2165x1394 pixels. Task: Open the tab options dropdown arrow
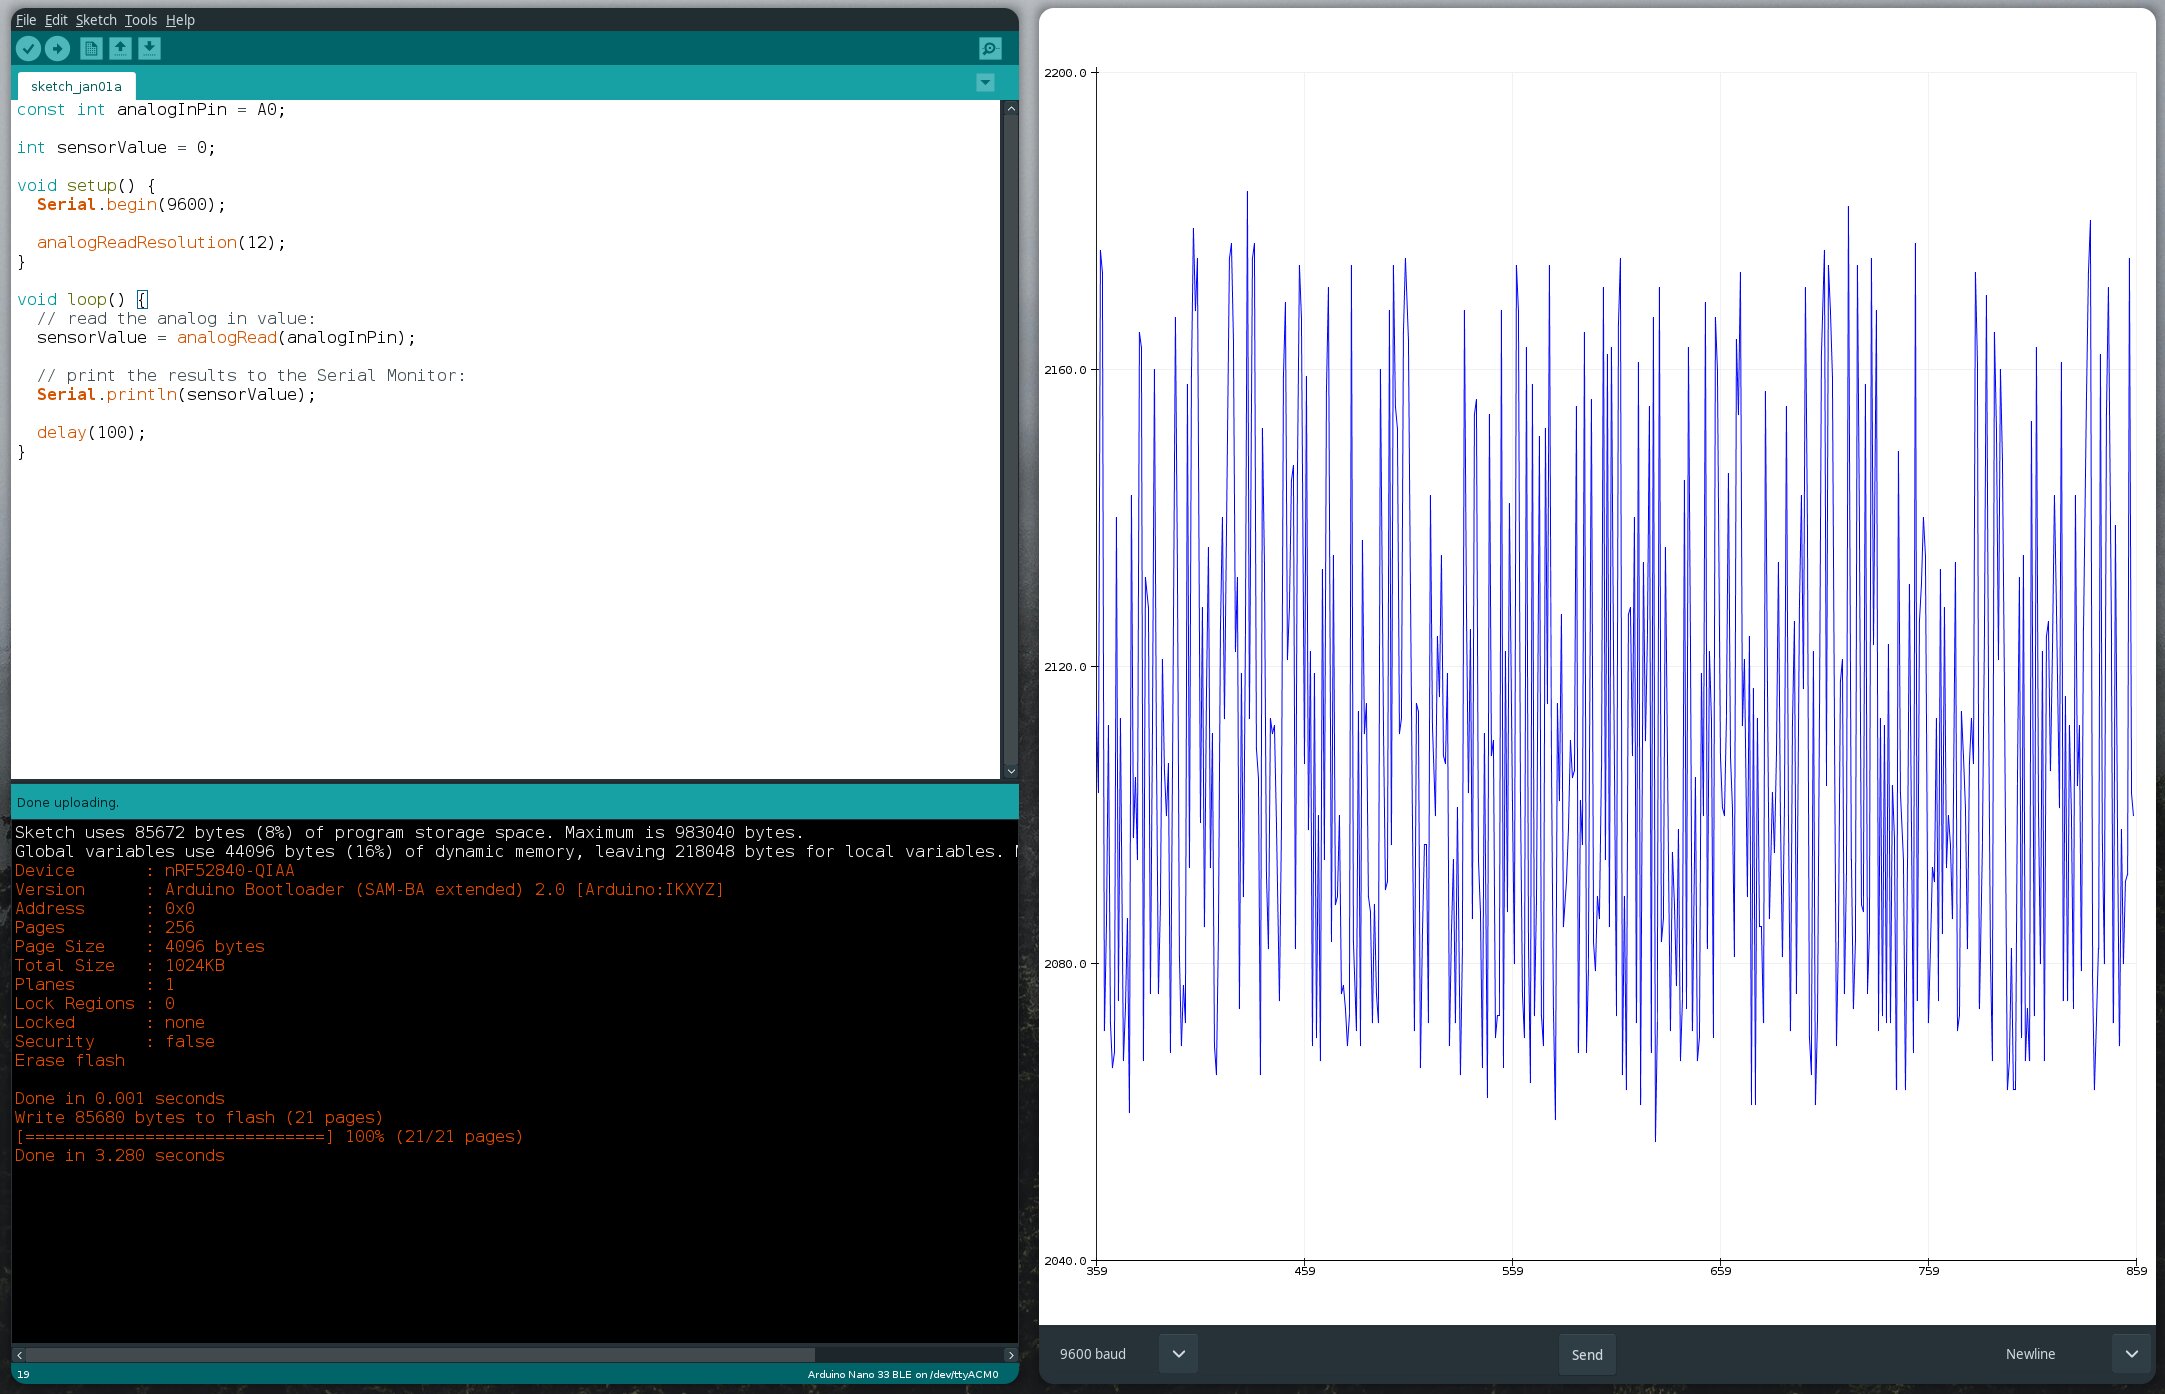(x=985, y=83)
